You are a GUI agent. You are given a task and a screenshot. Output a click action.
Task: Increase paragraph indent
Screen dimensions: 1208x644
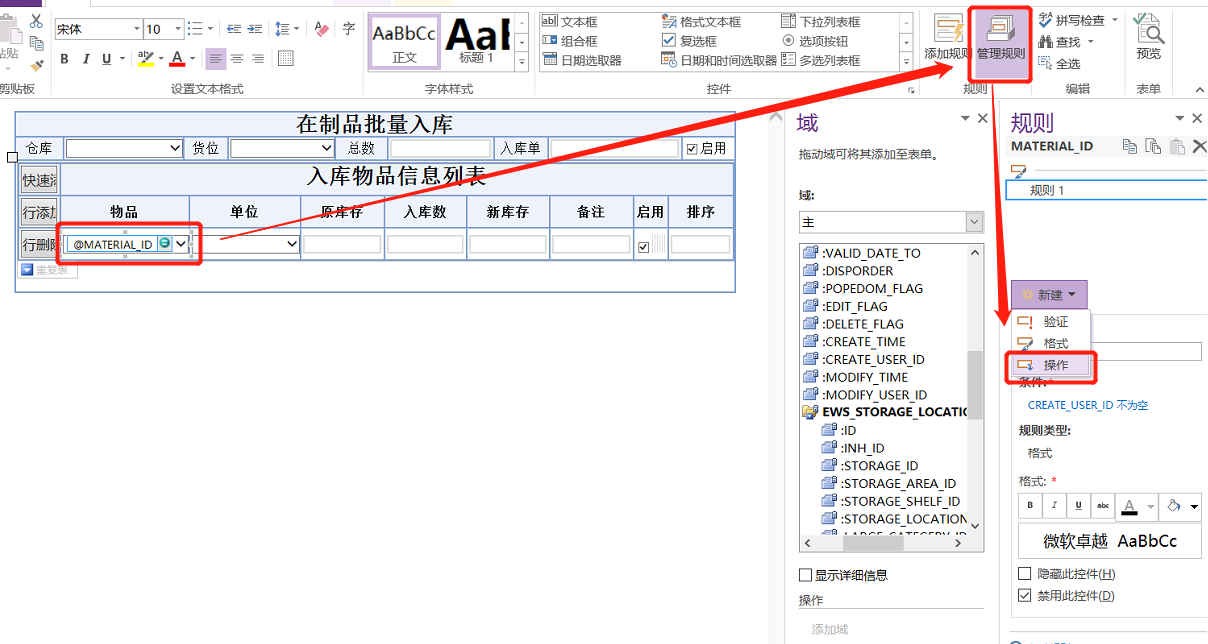[255, 29]
